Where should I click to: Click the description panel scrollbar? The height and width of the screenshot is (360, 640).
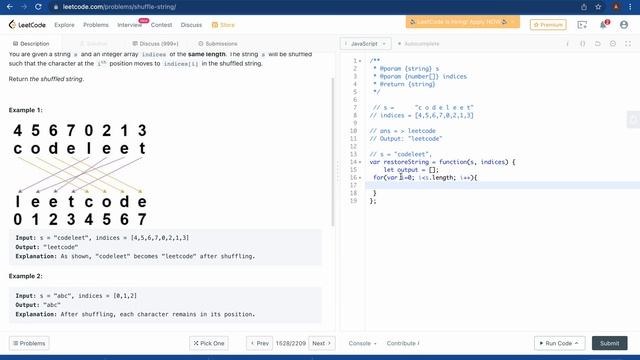tap(333, 151)
